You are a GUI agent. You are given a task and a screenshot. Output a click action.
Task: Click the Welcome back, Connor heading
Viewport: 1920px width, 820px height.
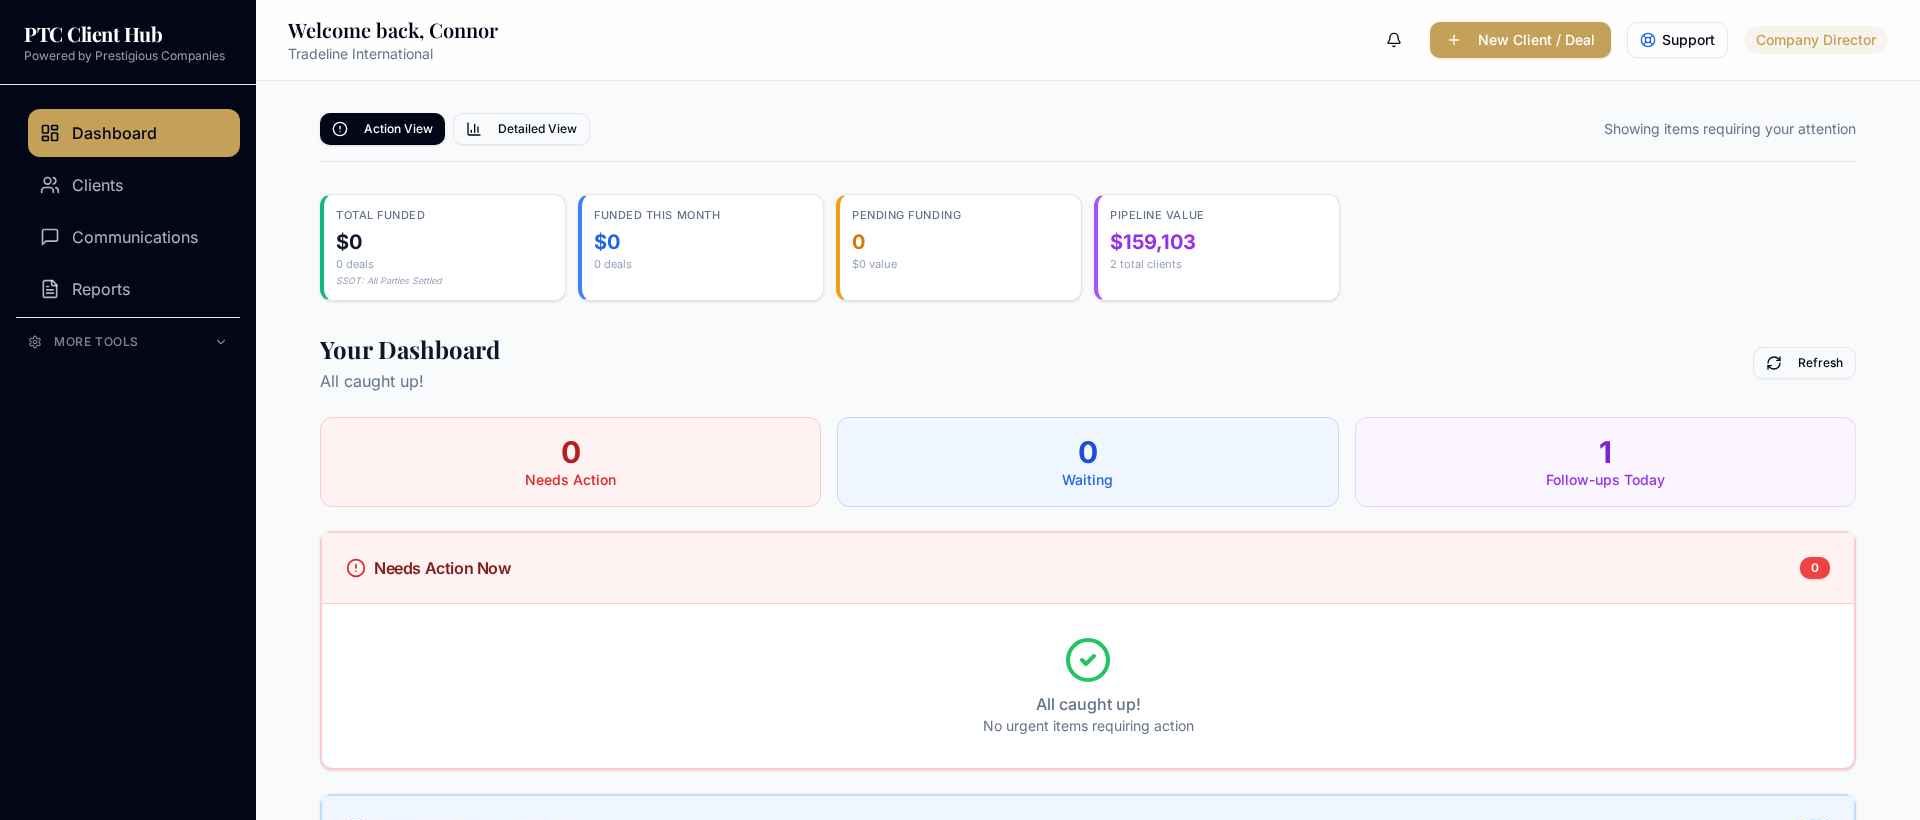coord(393,31)
